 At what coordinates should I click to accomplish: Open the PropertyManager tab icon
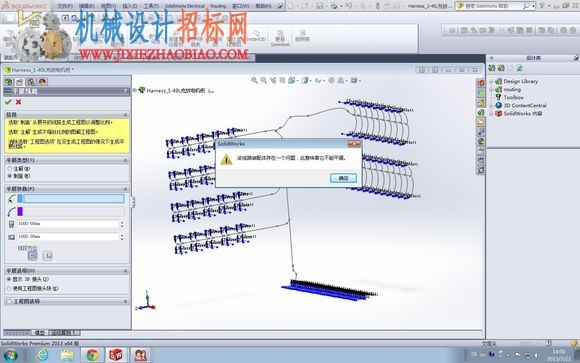20,82
